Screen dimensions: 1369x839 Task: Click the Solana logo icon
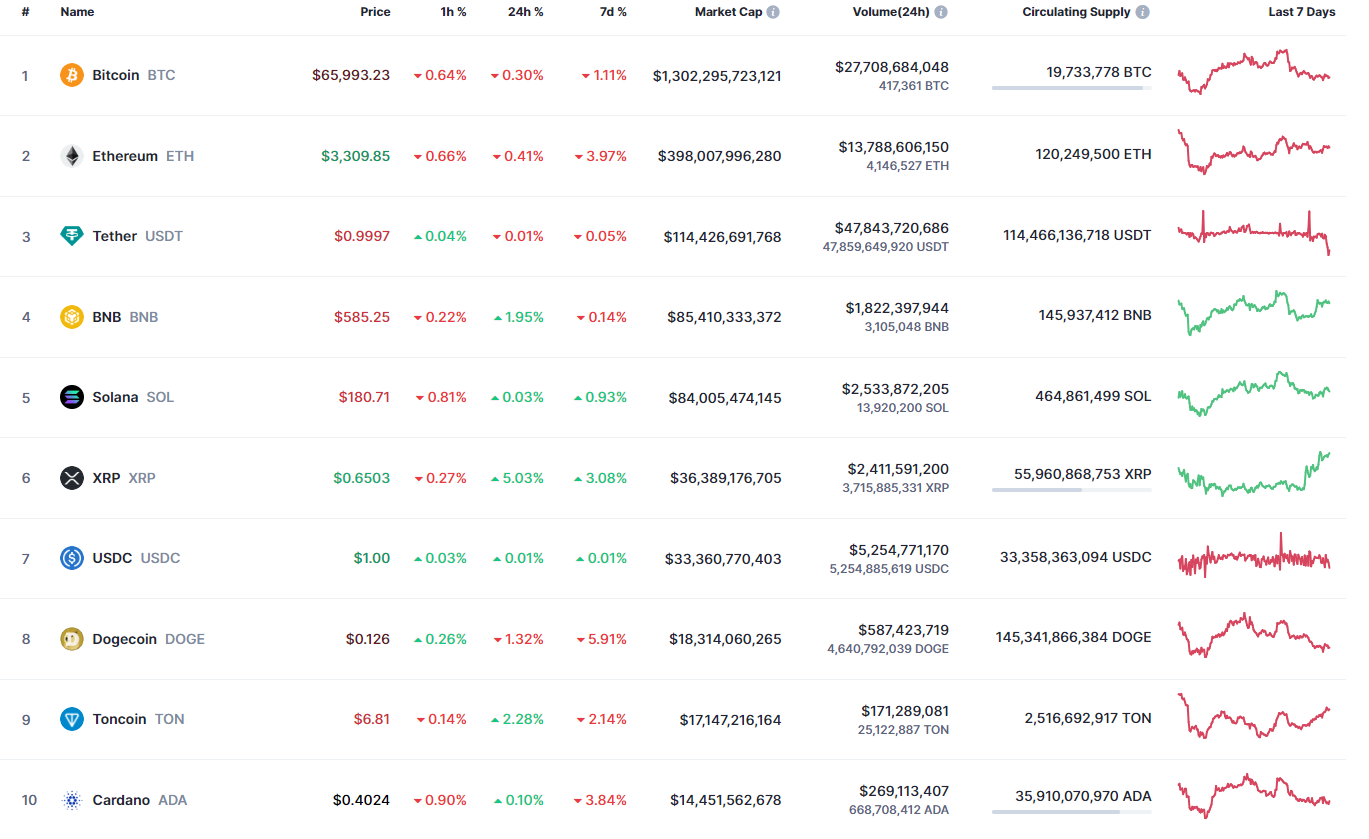(72, 397)
